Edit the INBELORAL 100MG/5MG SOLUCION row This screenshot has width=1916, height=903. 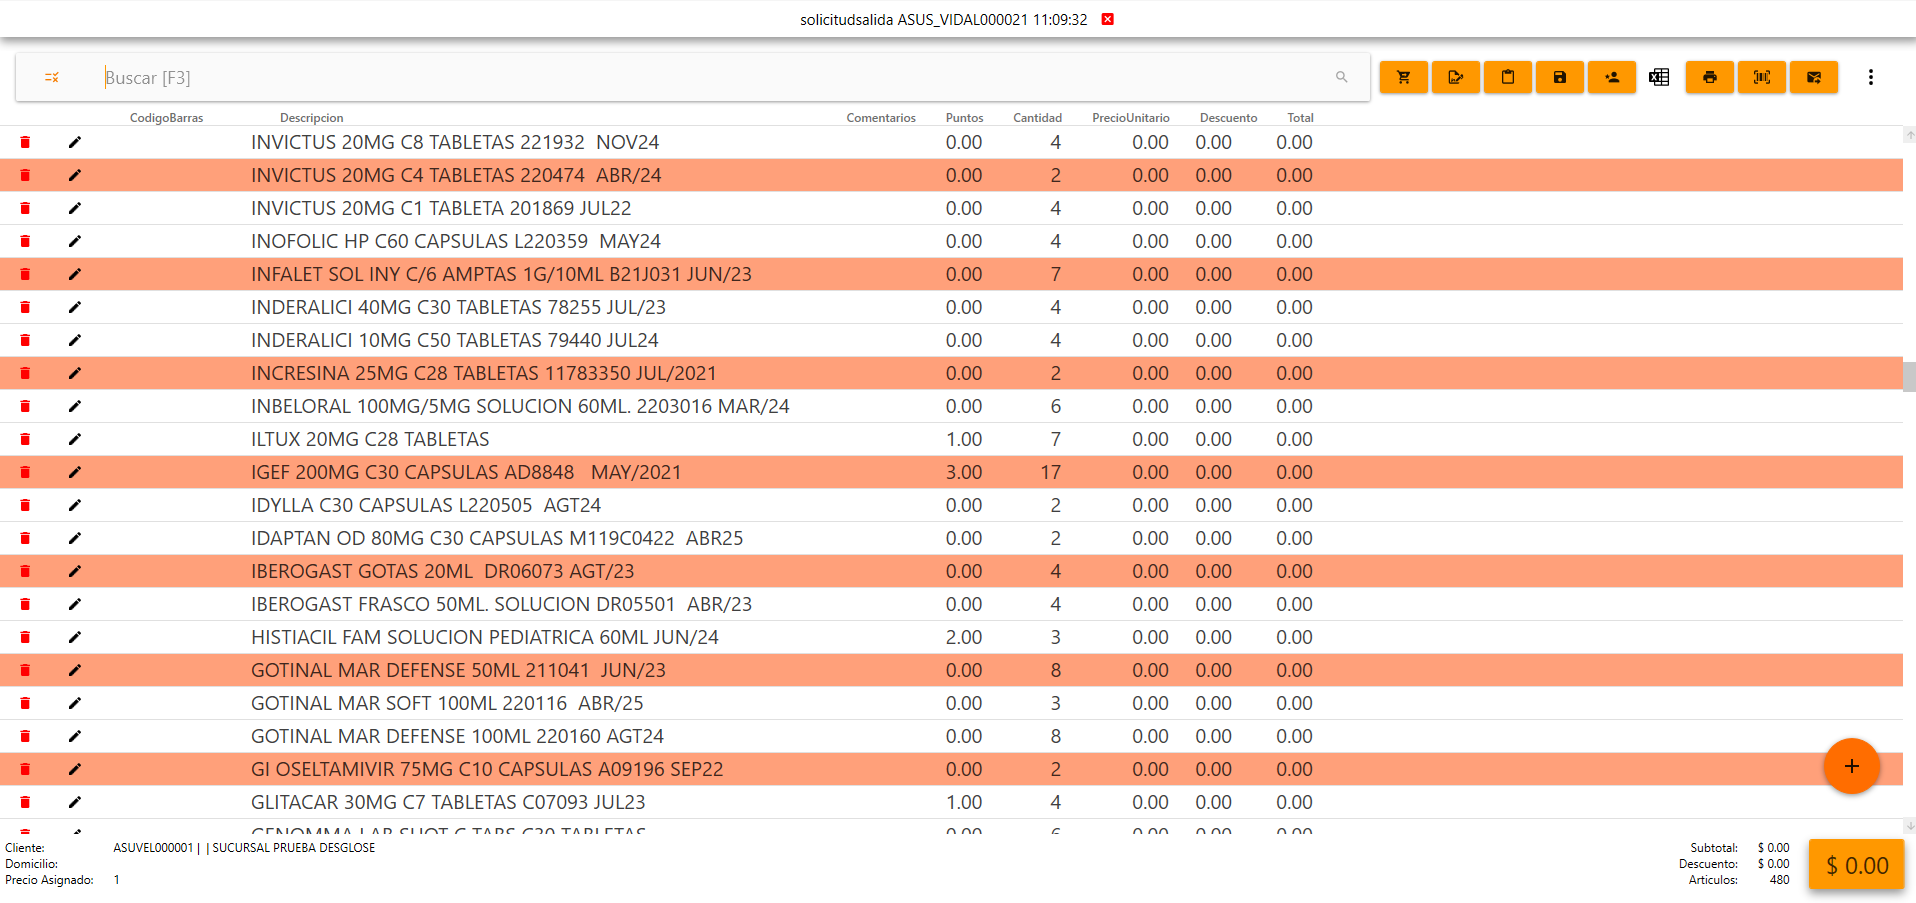(x=75, y=406)
